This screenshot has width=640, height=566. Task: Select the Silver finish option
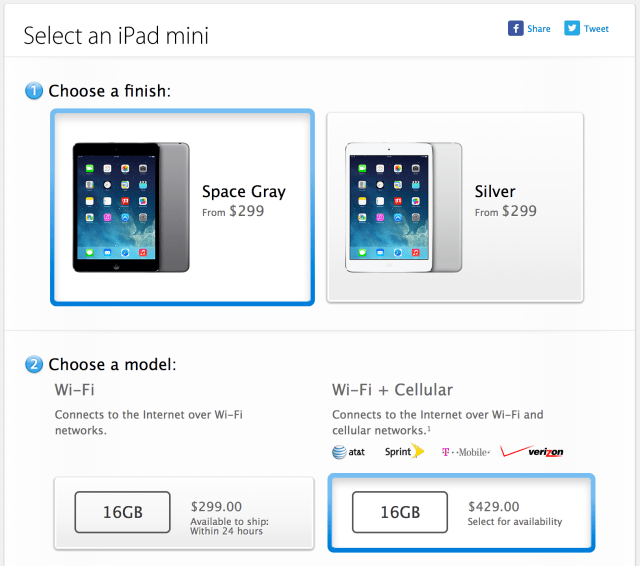click(x=455, y=207)
